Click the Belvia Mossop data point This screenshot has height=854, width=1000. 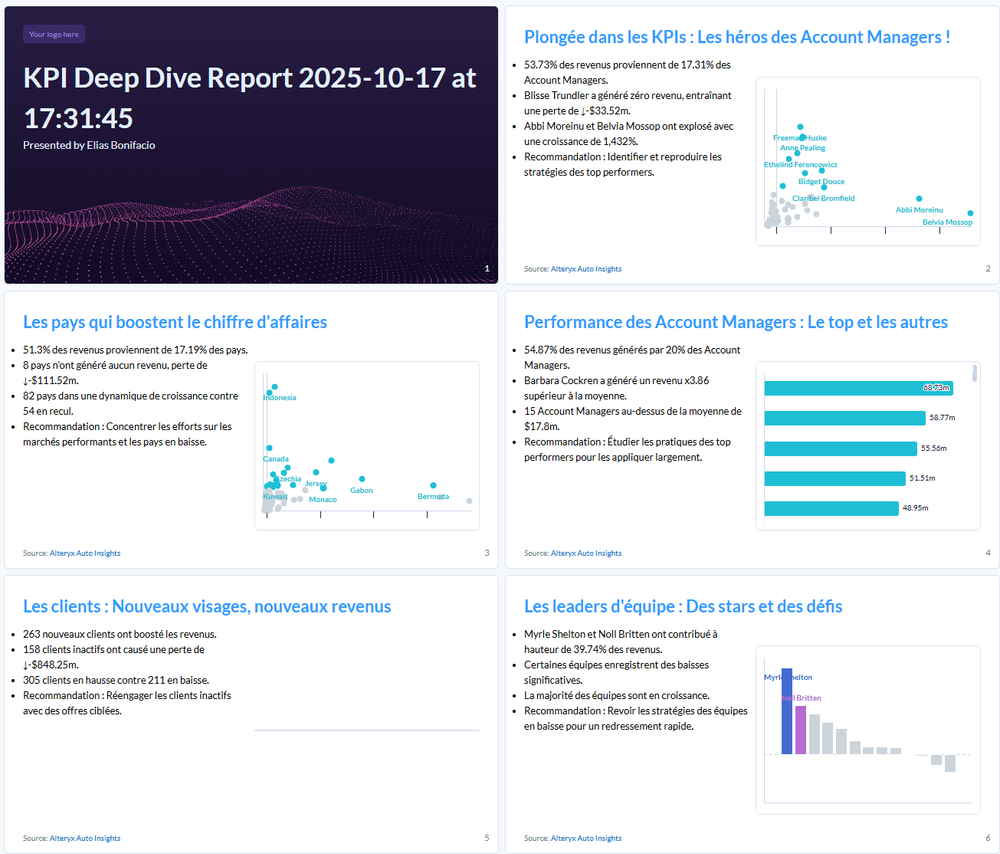click(970, 213)
